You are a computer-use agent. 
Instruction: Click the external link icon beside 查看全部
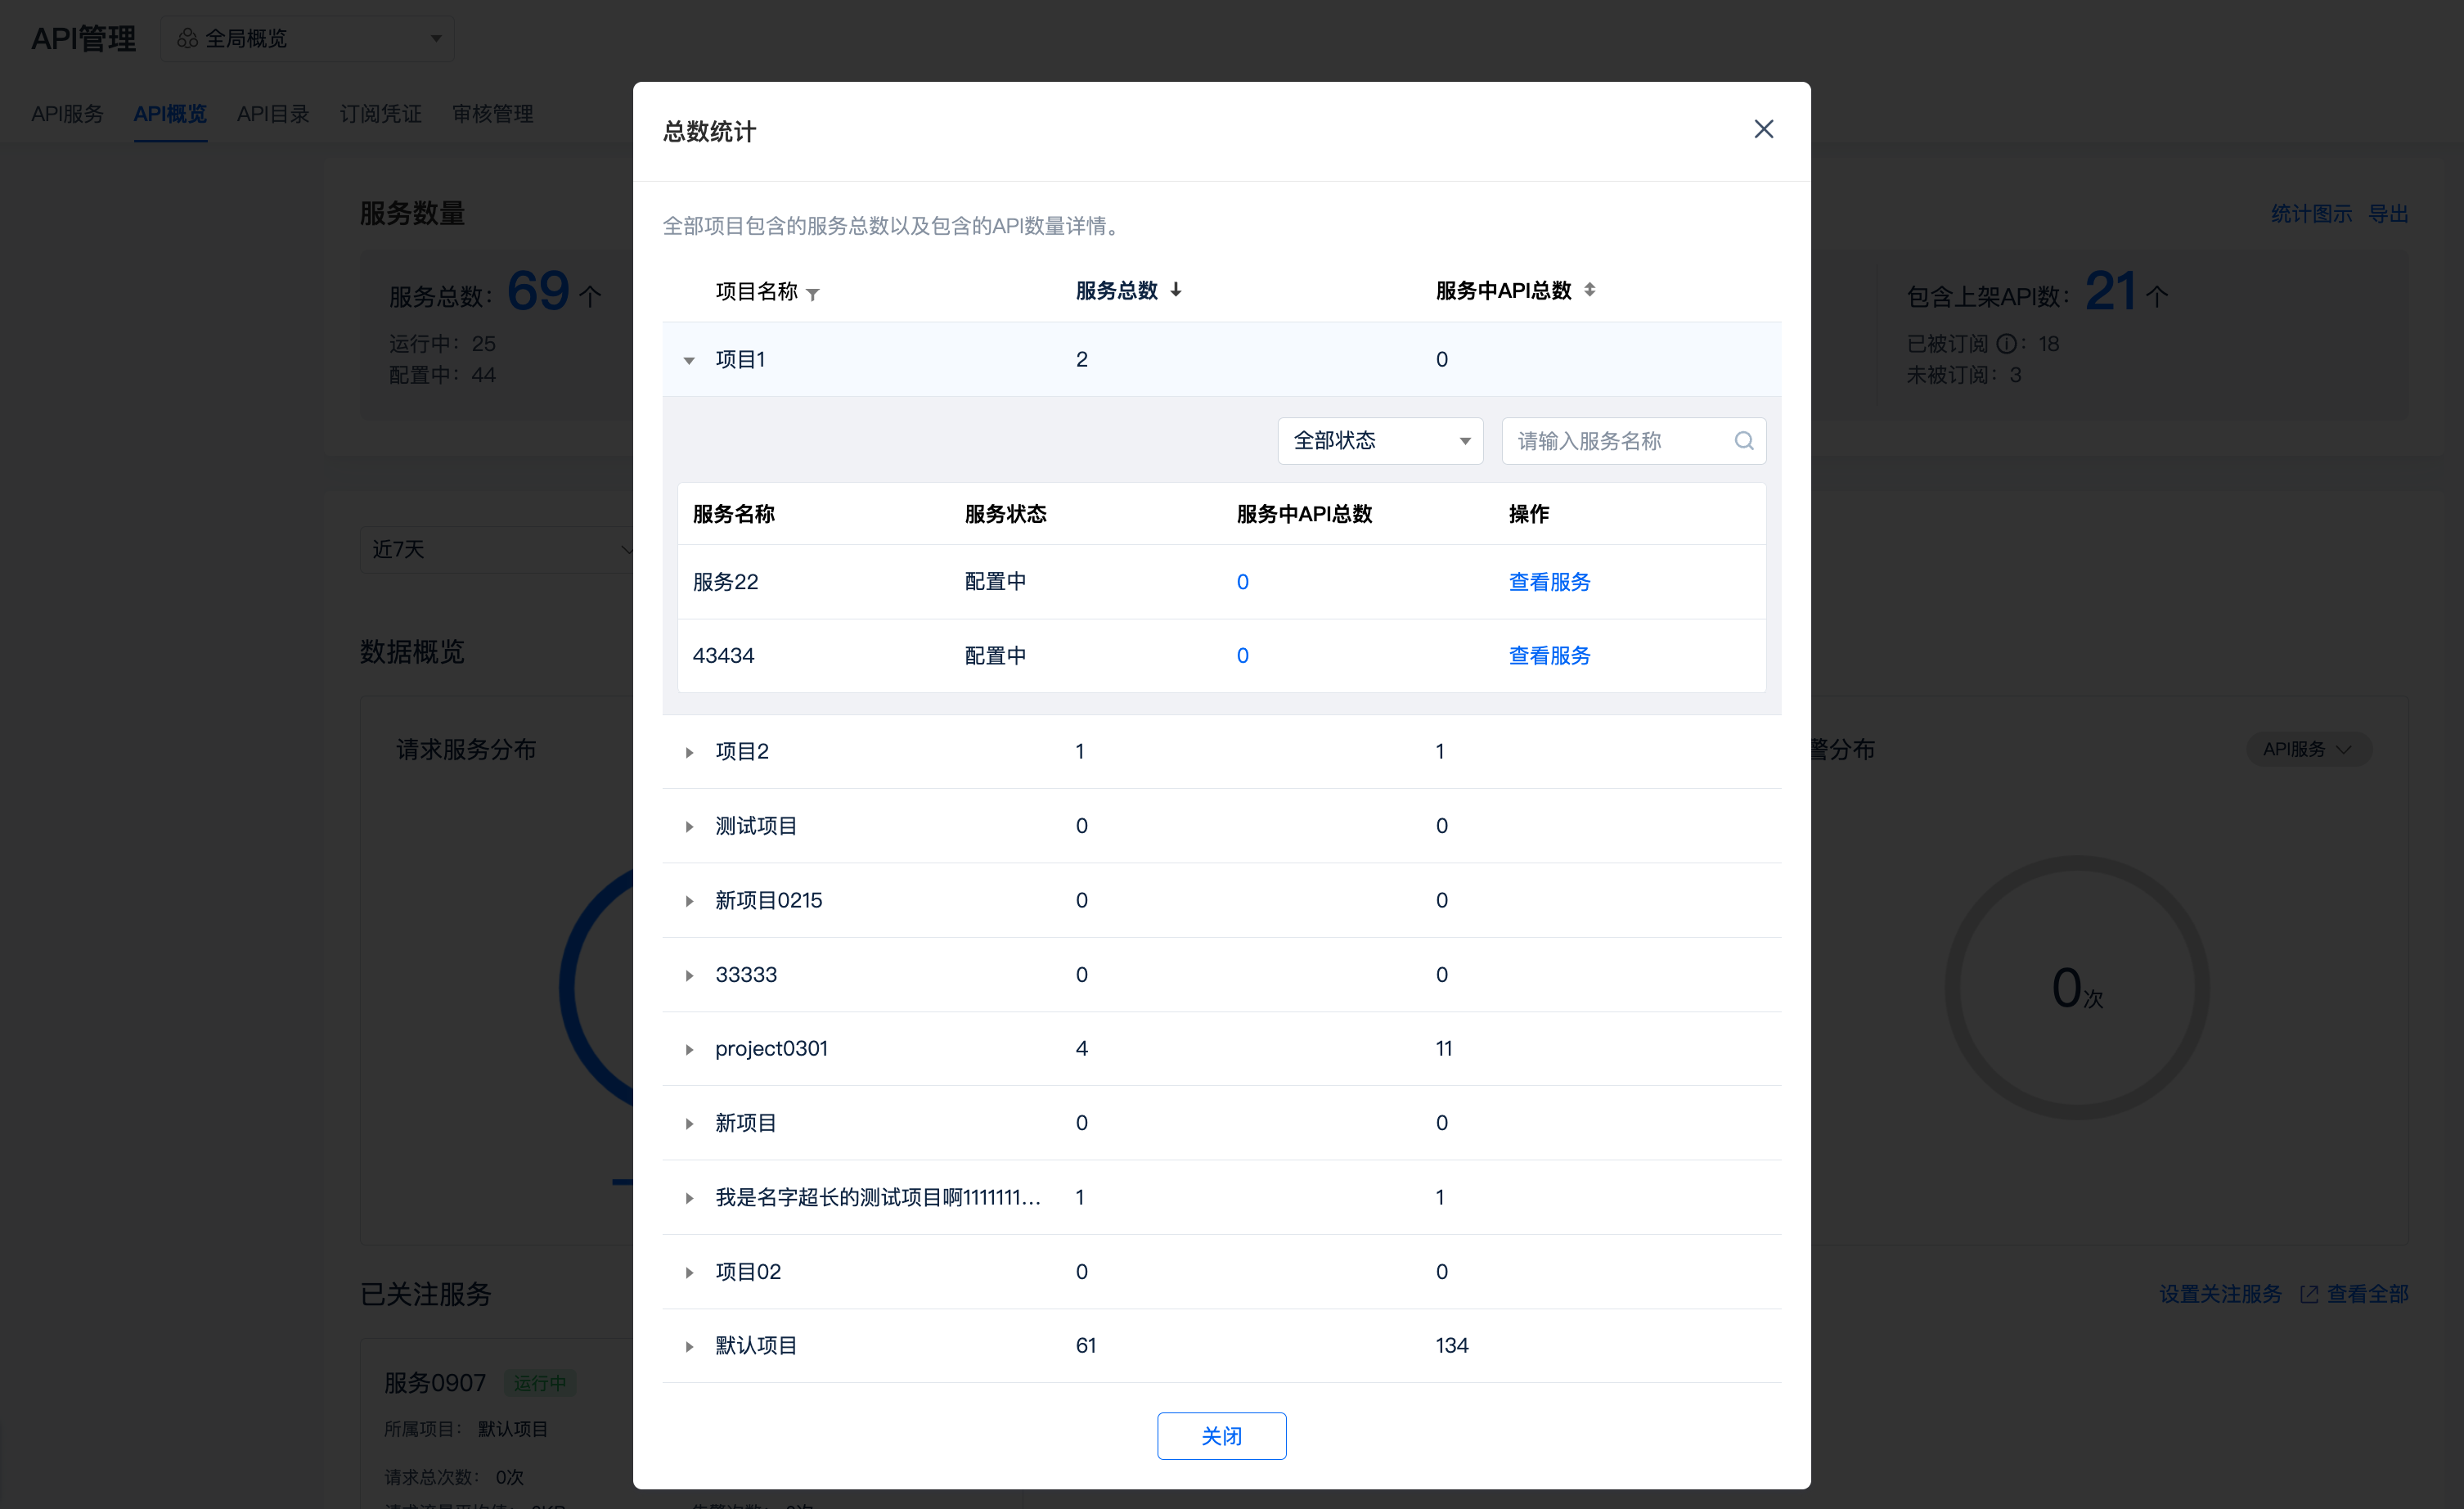point(2309,1294)
